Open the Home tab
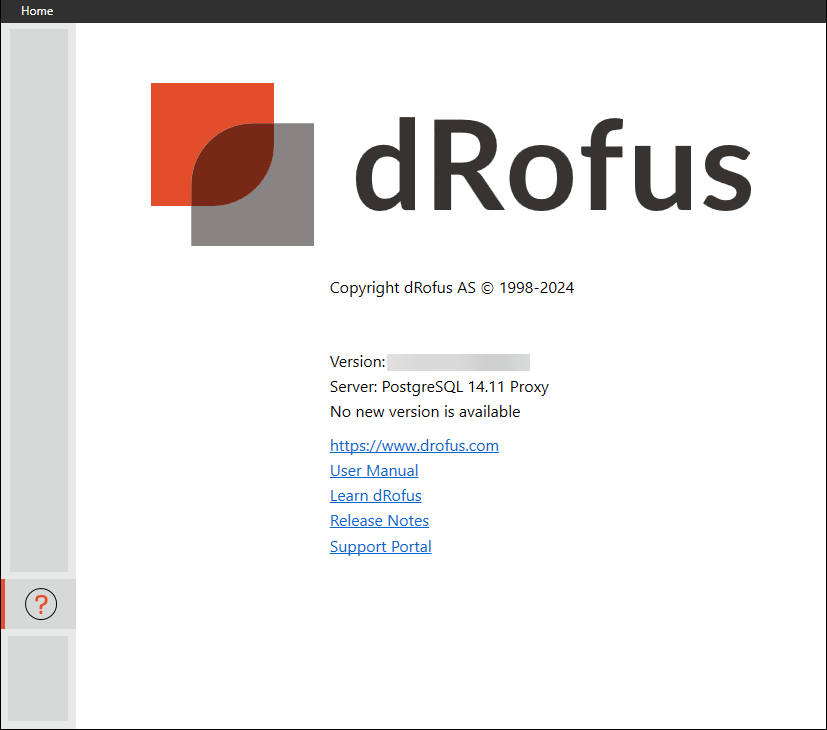This screenshot has width=827, height=730. click(x=37, y=11)
